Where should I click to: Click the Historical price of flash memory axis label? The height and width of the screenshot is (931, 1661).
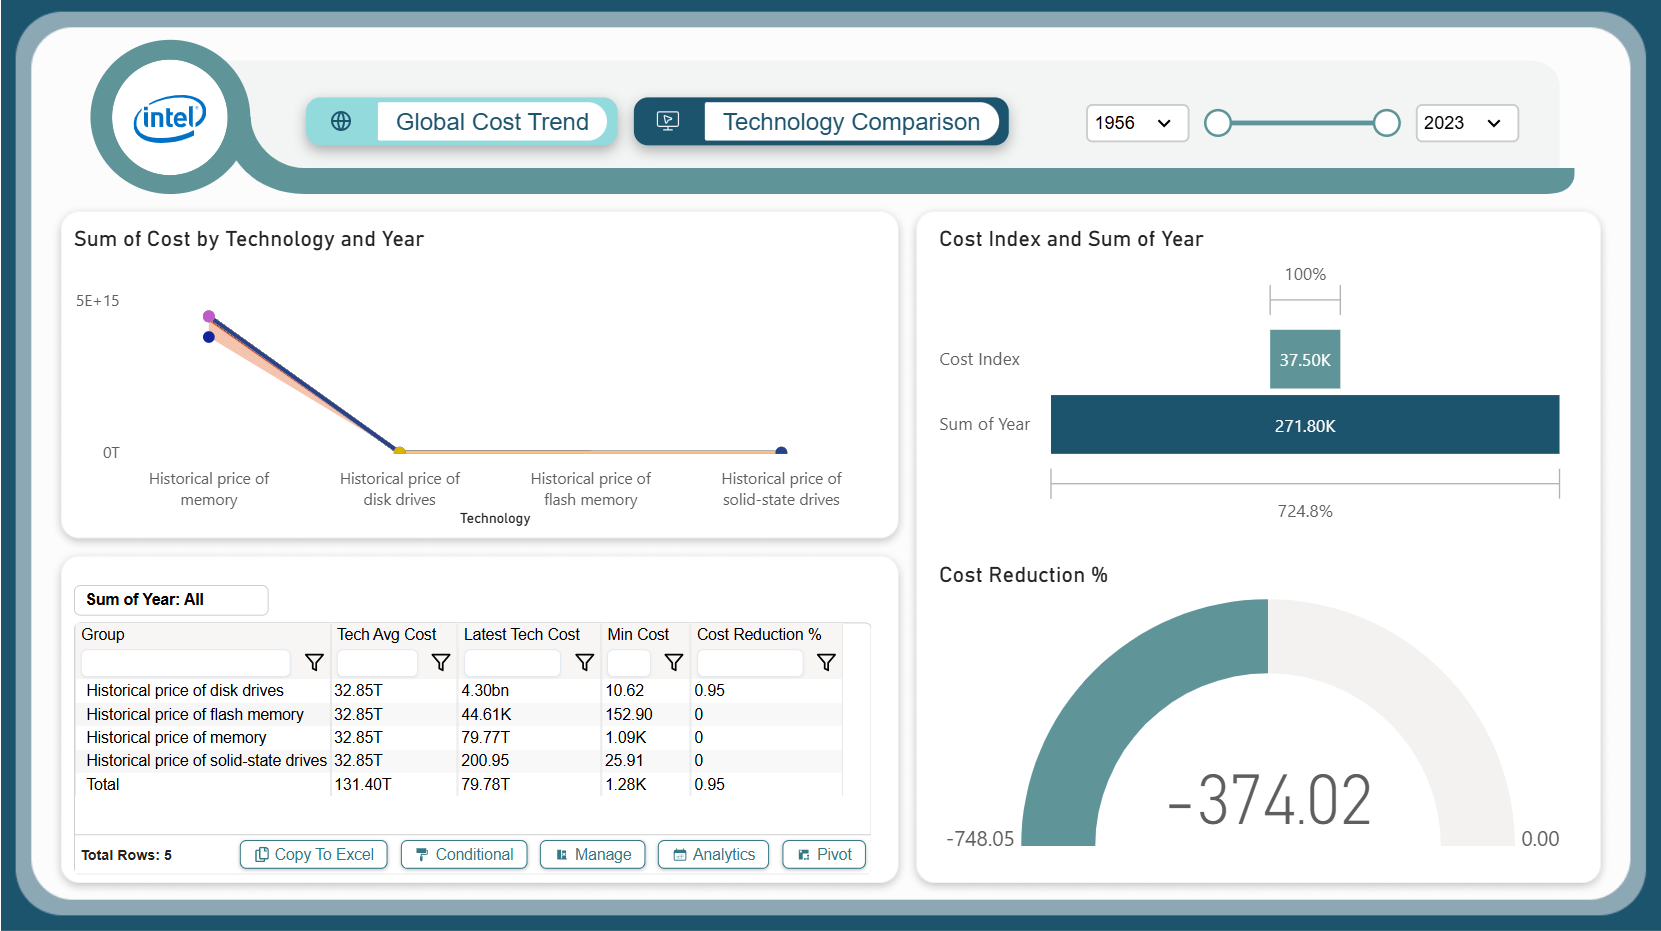click(x=590, y=489)
